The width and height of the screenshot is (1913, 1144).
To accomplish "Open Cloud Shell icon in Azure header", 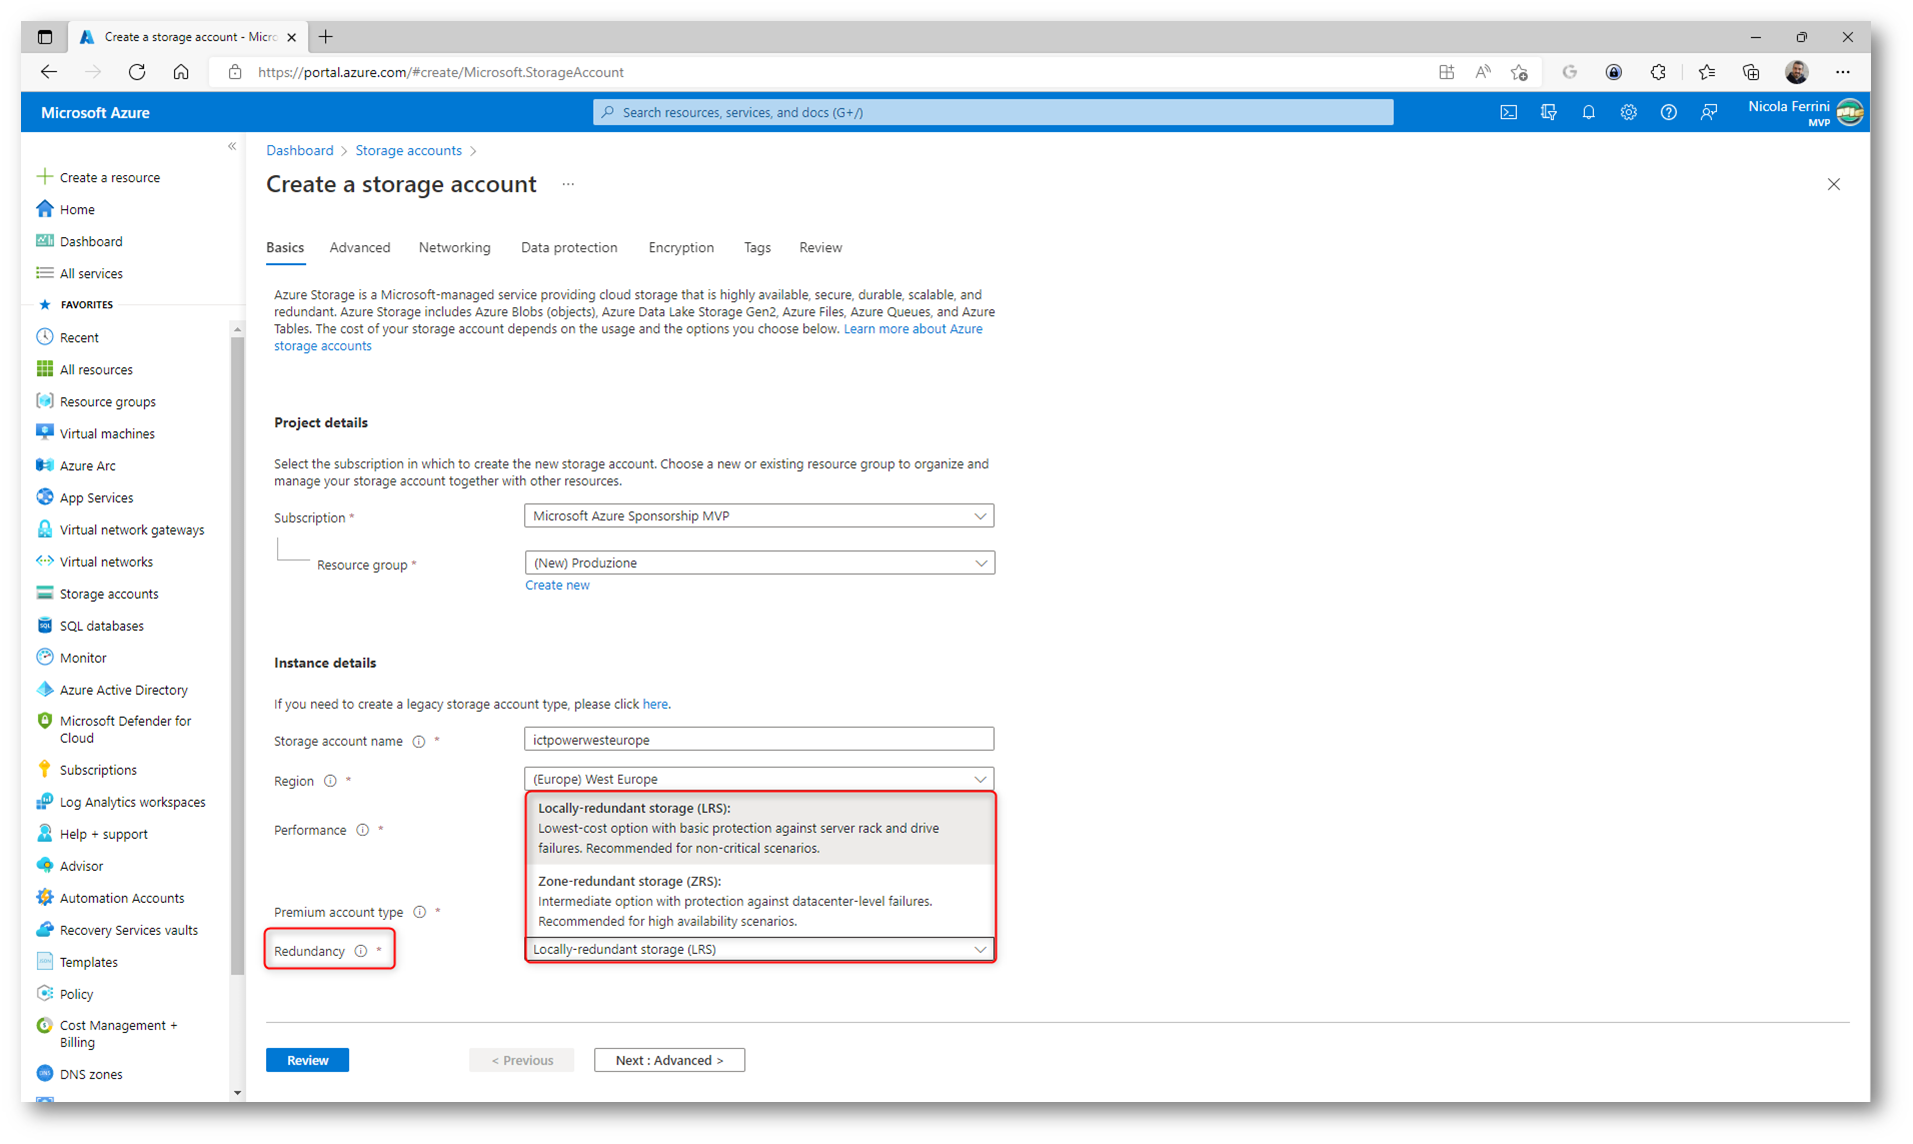I will 1508,112.
